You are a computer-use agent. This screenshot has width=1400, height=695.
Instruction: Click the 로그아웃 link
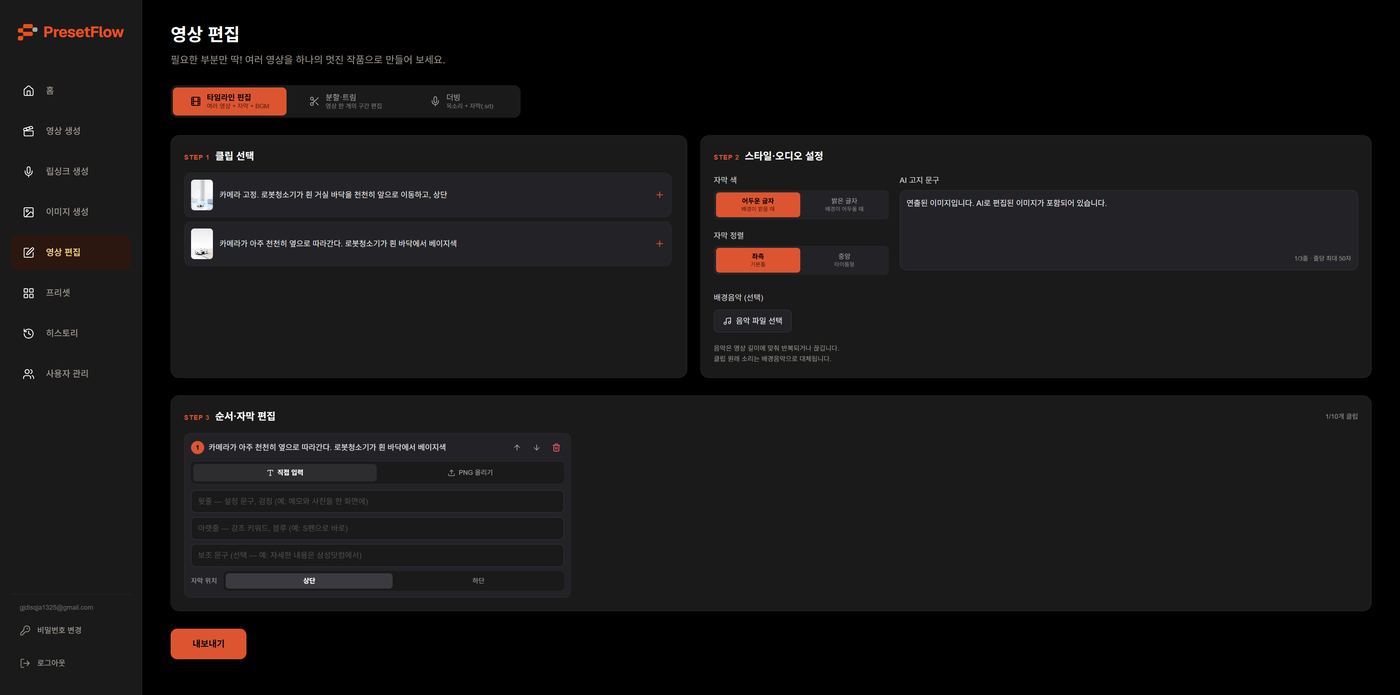pos(43,663)
